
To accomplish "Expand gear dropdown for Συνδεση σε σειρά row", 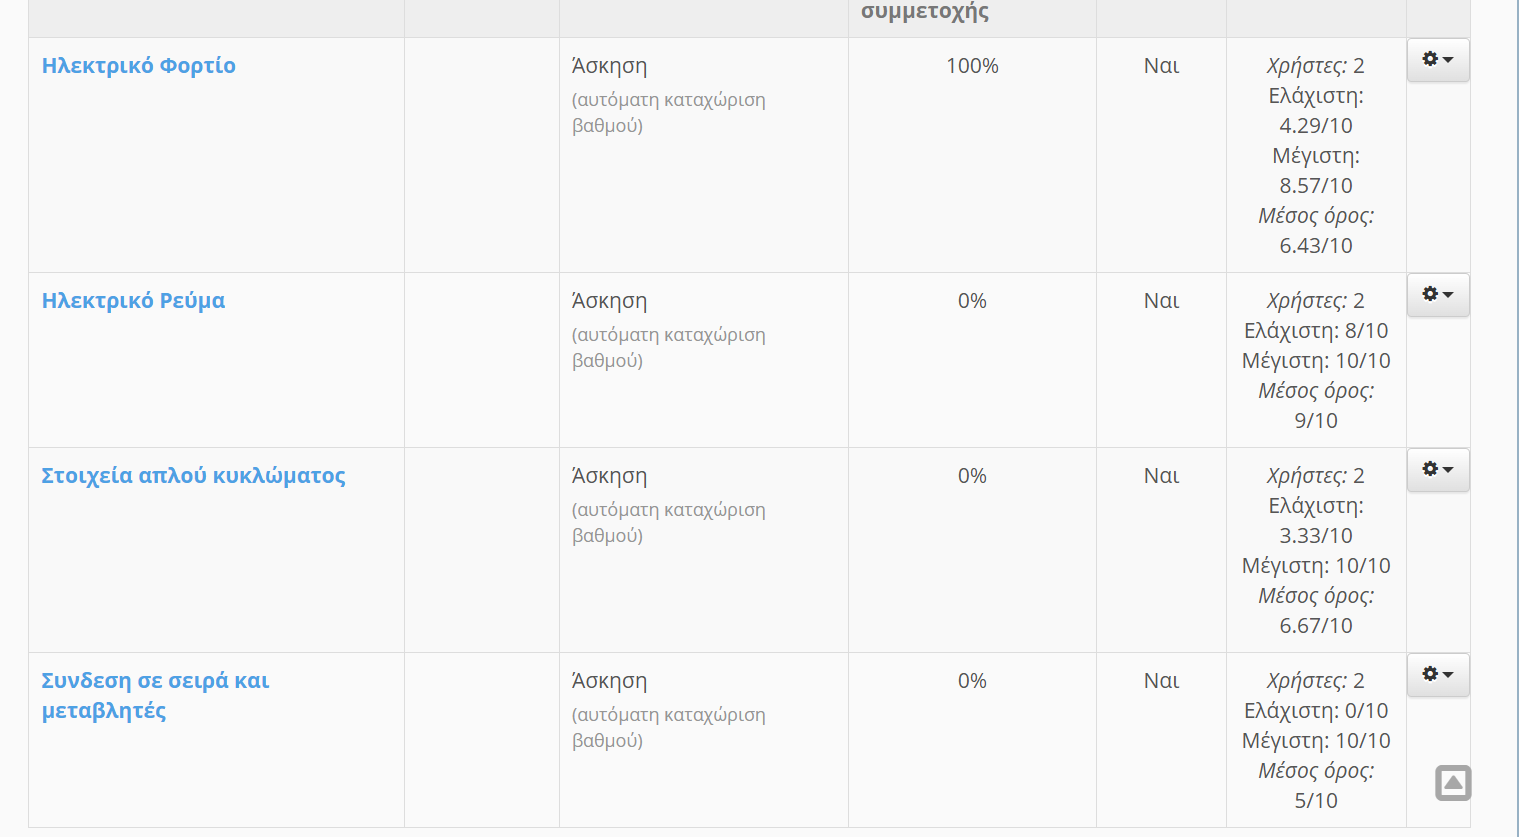I will tap(1438, 675).
